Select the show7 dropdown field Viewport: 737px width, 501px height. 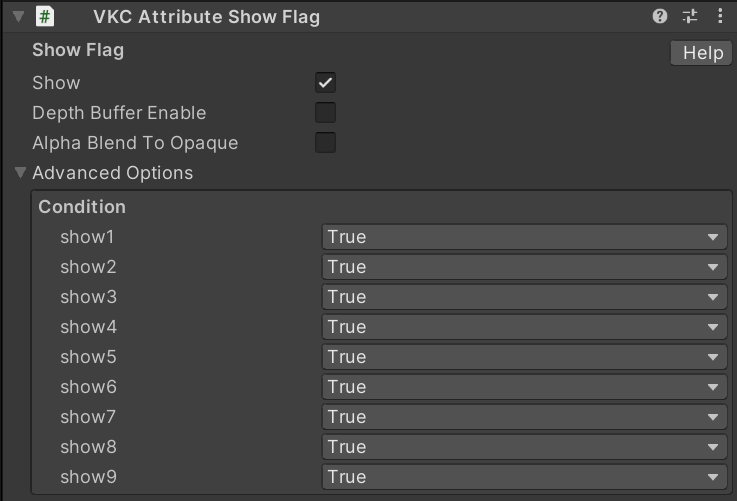[524, 417]
